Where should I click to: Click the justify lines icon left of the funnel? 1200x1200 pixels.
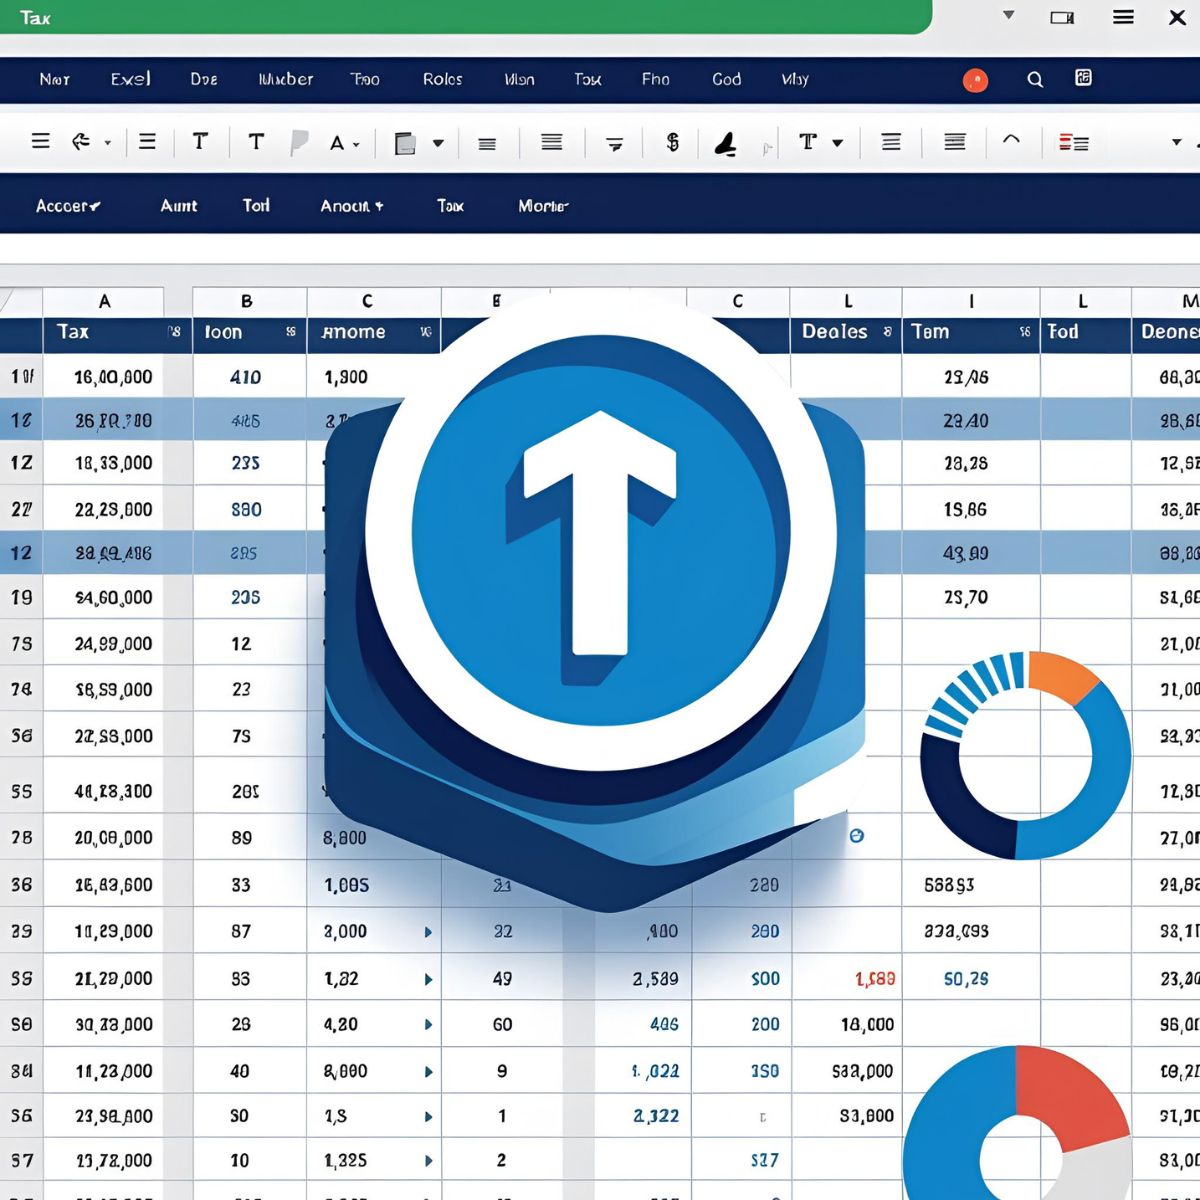pos(551,143)
